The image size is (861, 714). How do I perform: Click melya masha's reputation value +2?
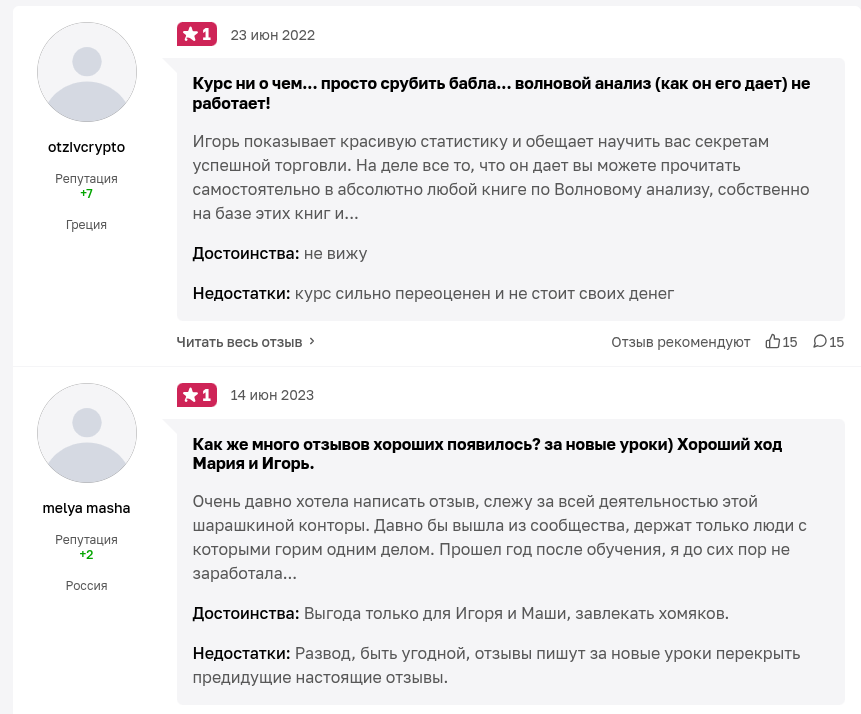click(x=86, y=554)
